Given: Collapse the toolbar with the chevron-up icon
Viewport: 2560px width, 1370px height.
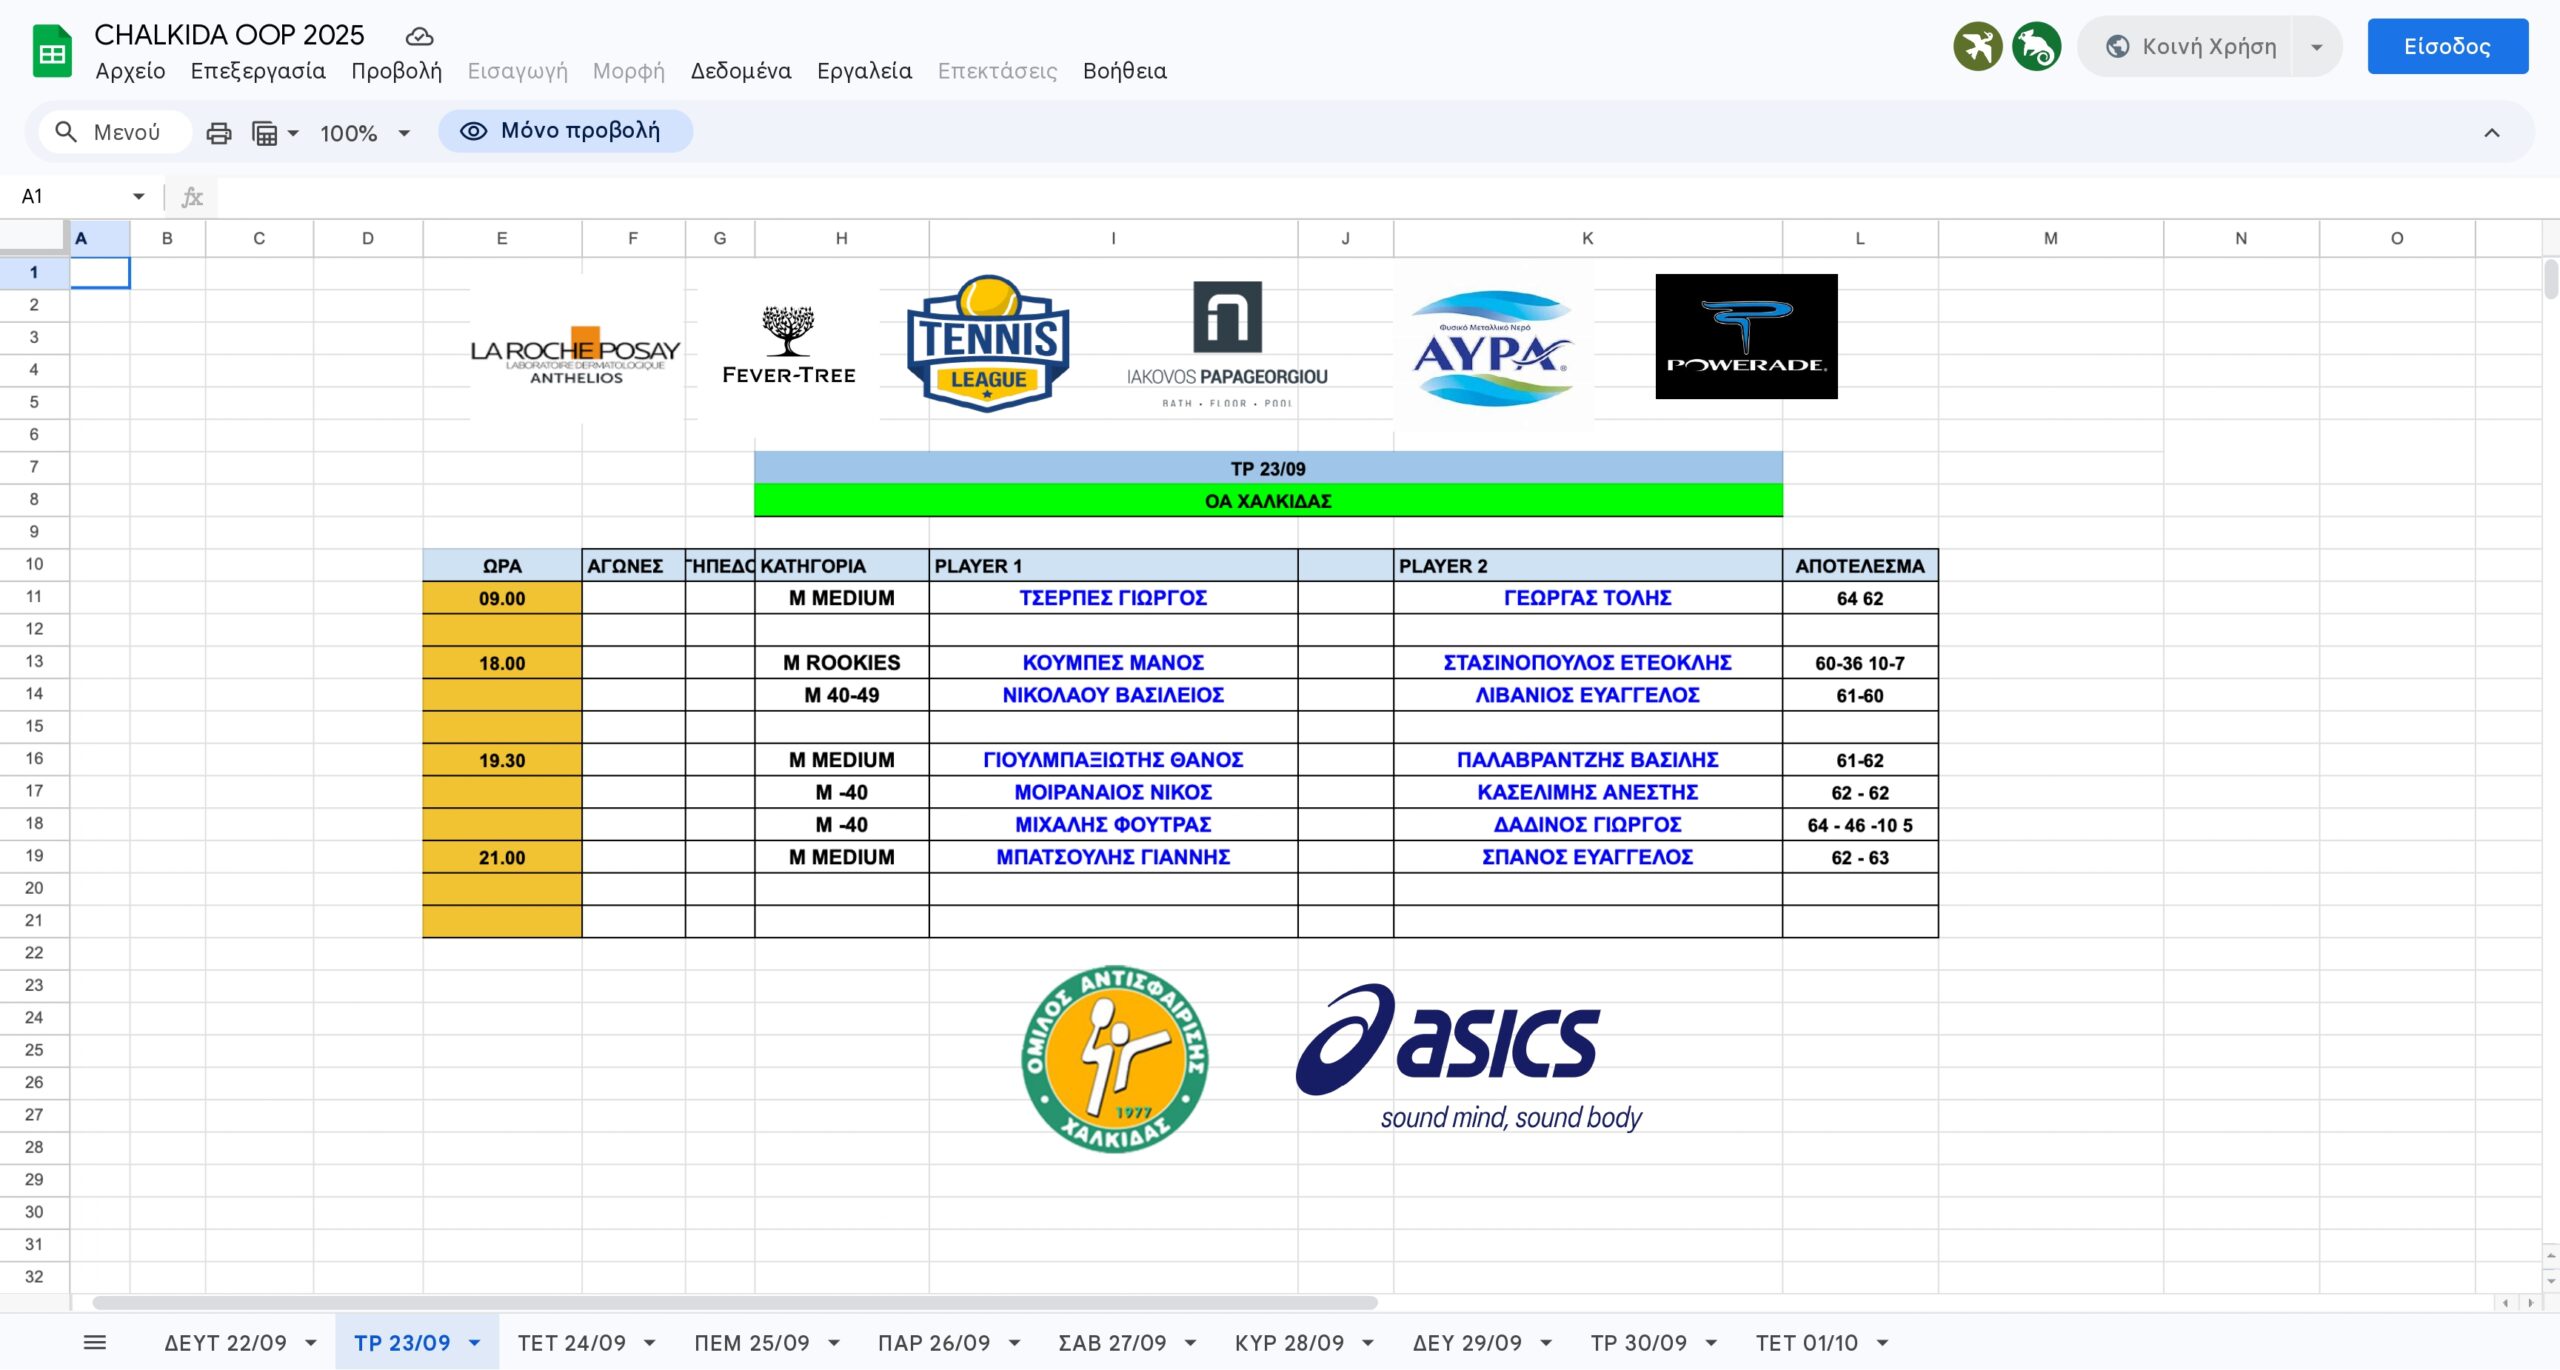Looking at the screenshot, I should click(x=2492, y=133).
